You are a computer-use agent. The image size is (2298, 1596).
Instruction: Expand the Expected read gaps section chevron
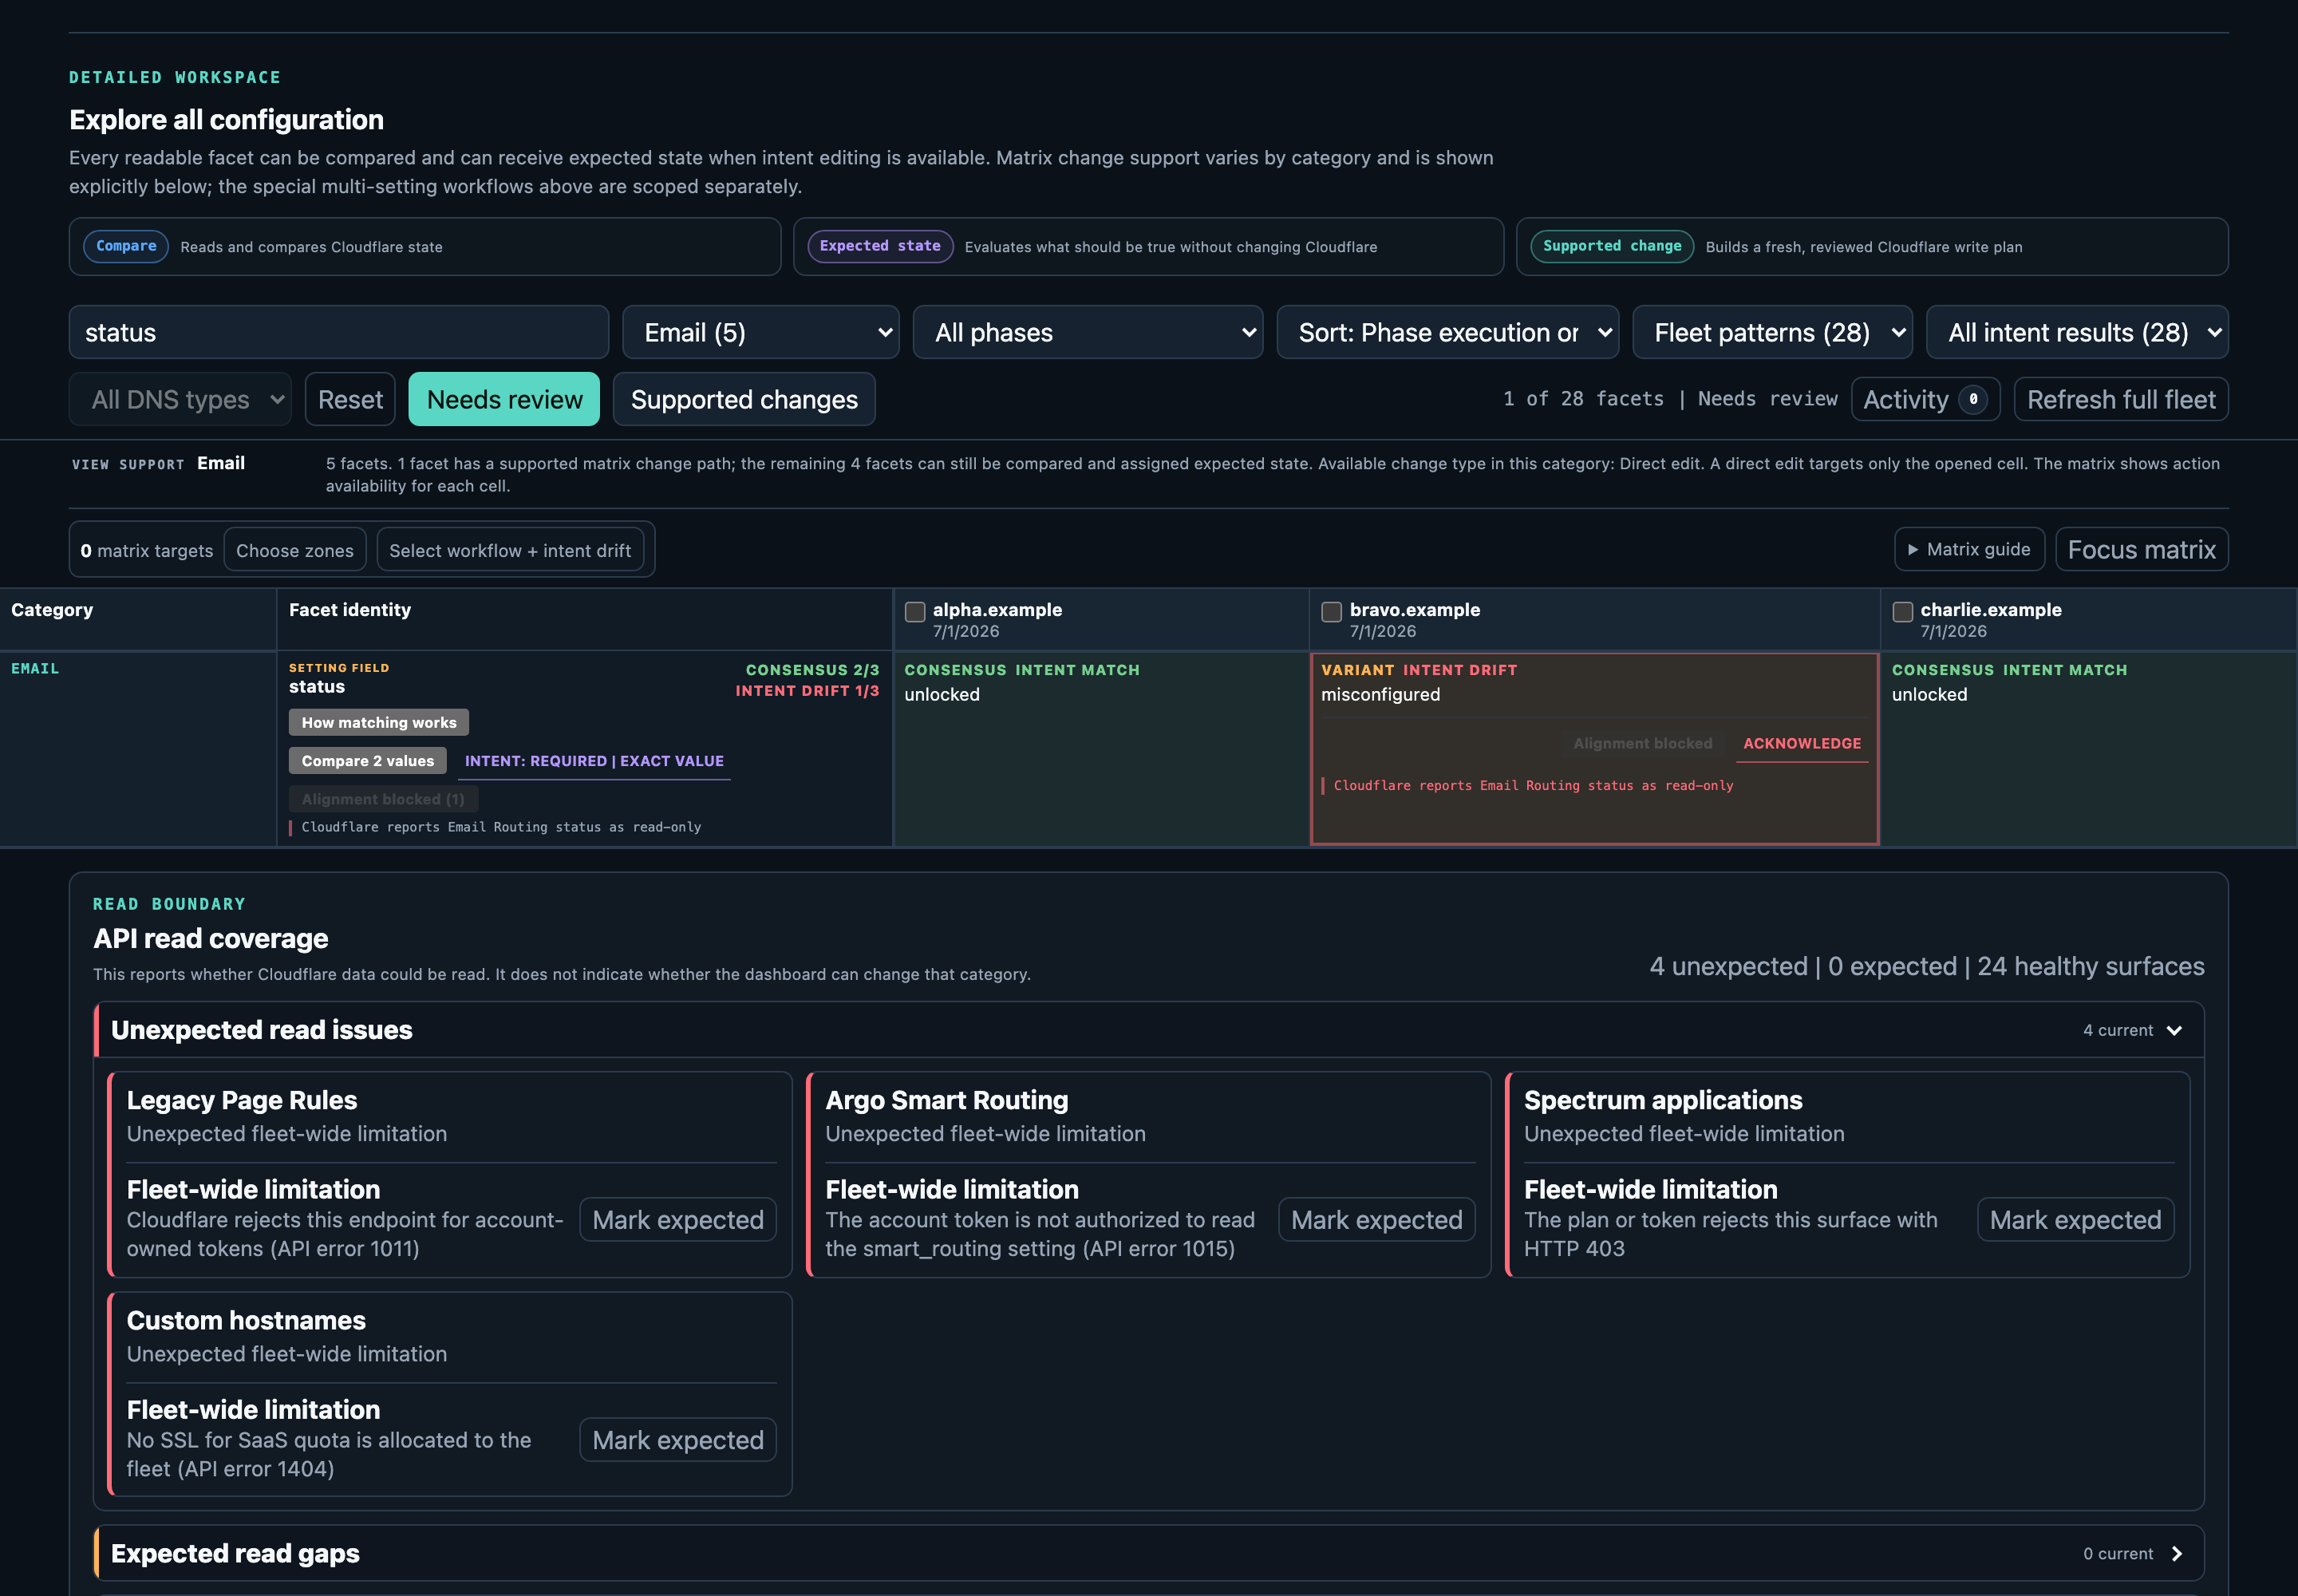point(2176,1553)
